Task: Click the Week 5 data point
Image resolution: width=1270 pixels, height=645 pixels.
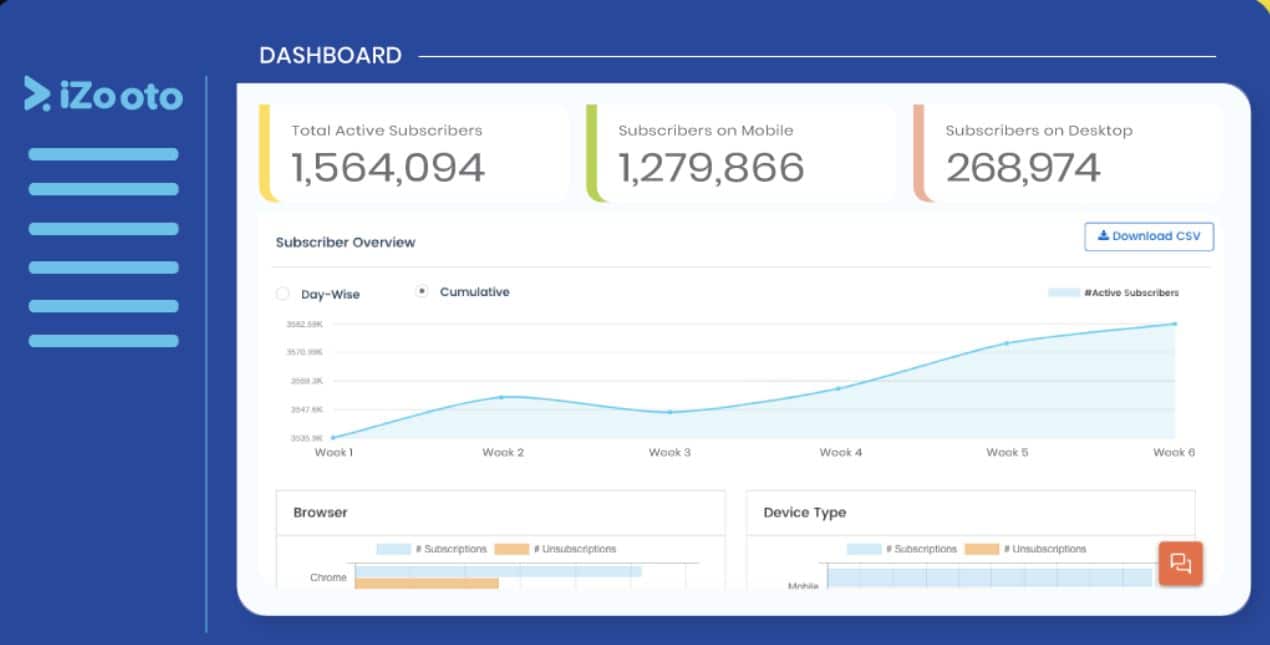Action: 1006,343
